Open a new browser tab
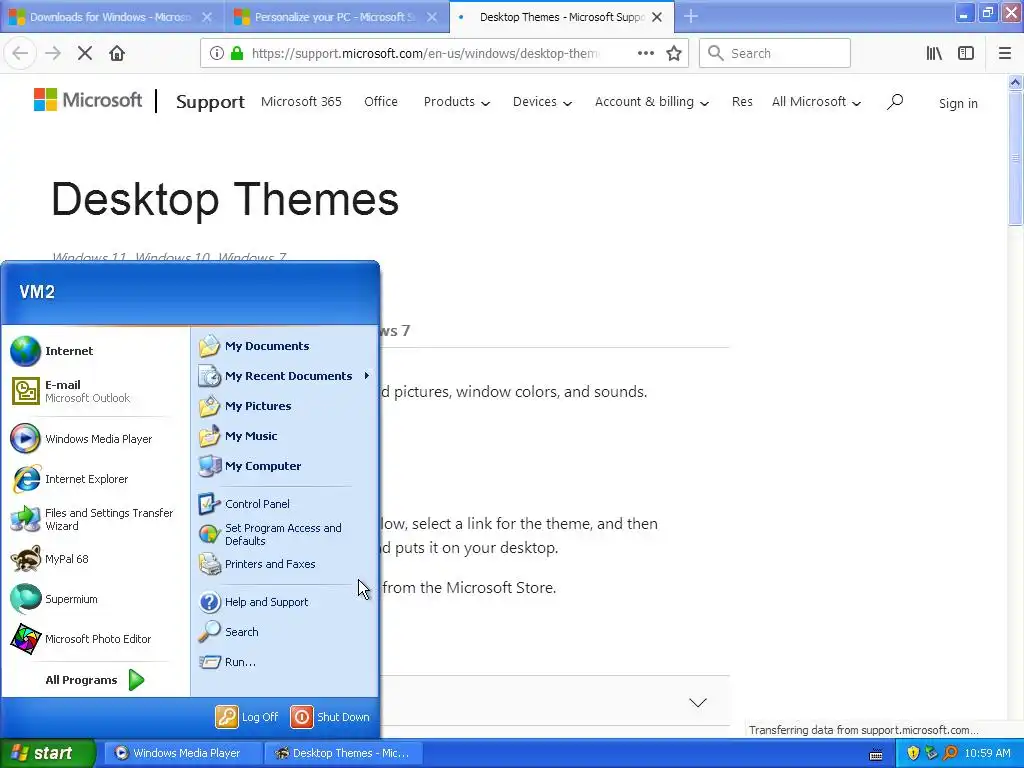Screen dimensions: 1024x768 [x=691, y=16]
